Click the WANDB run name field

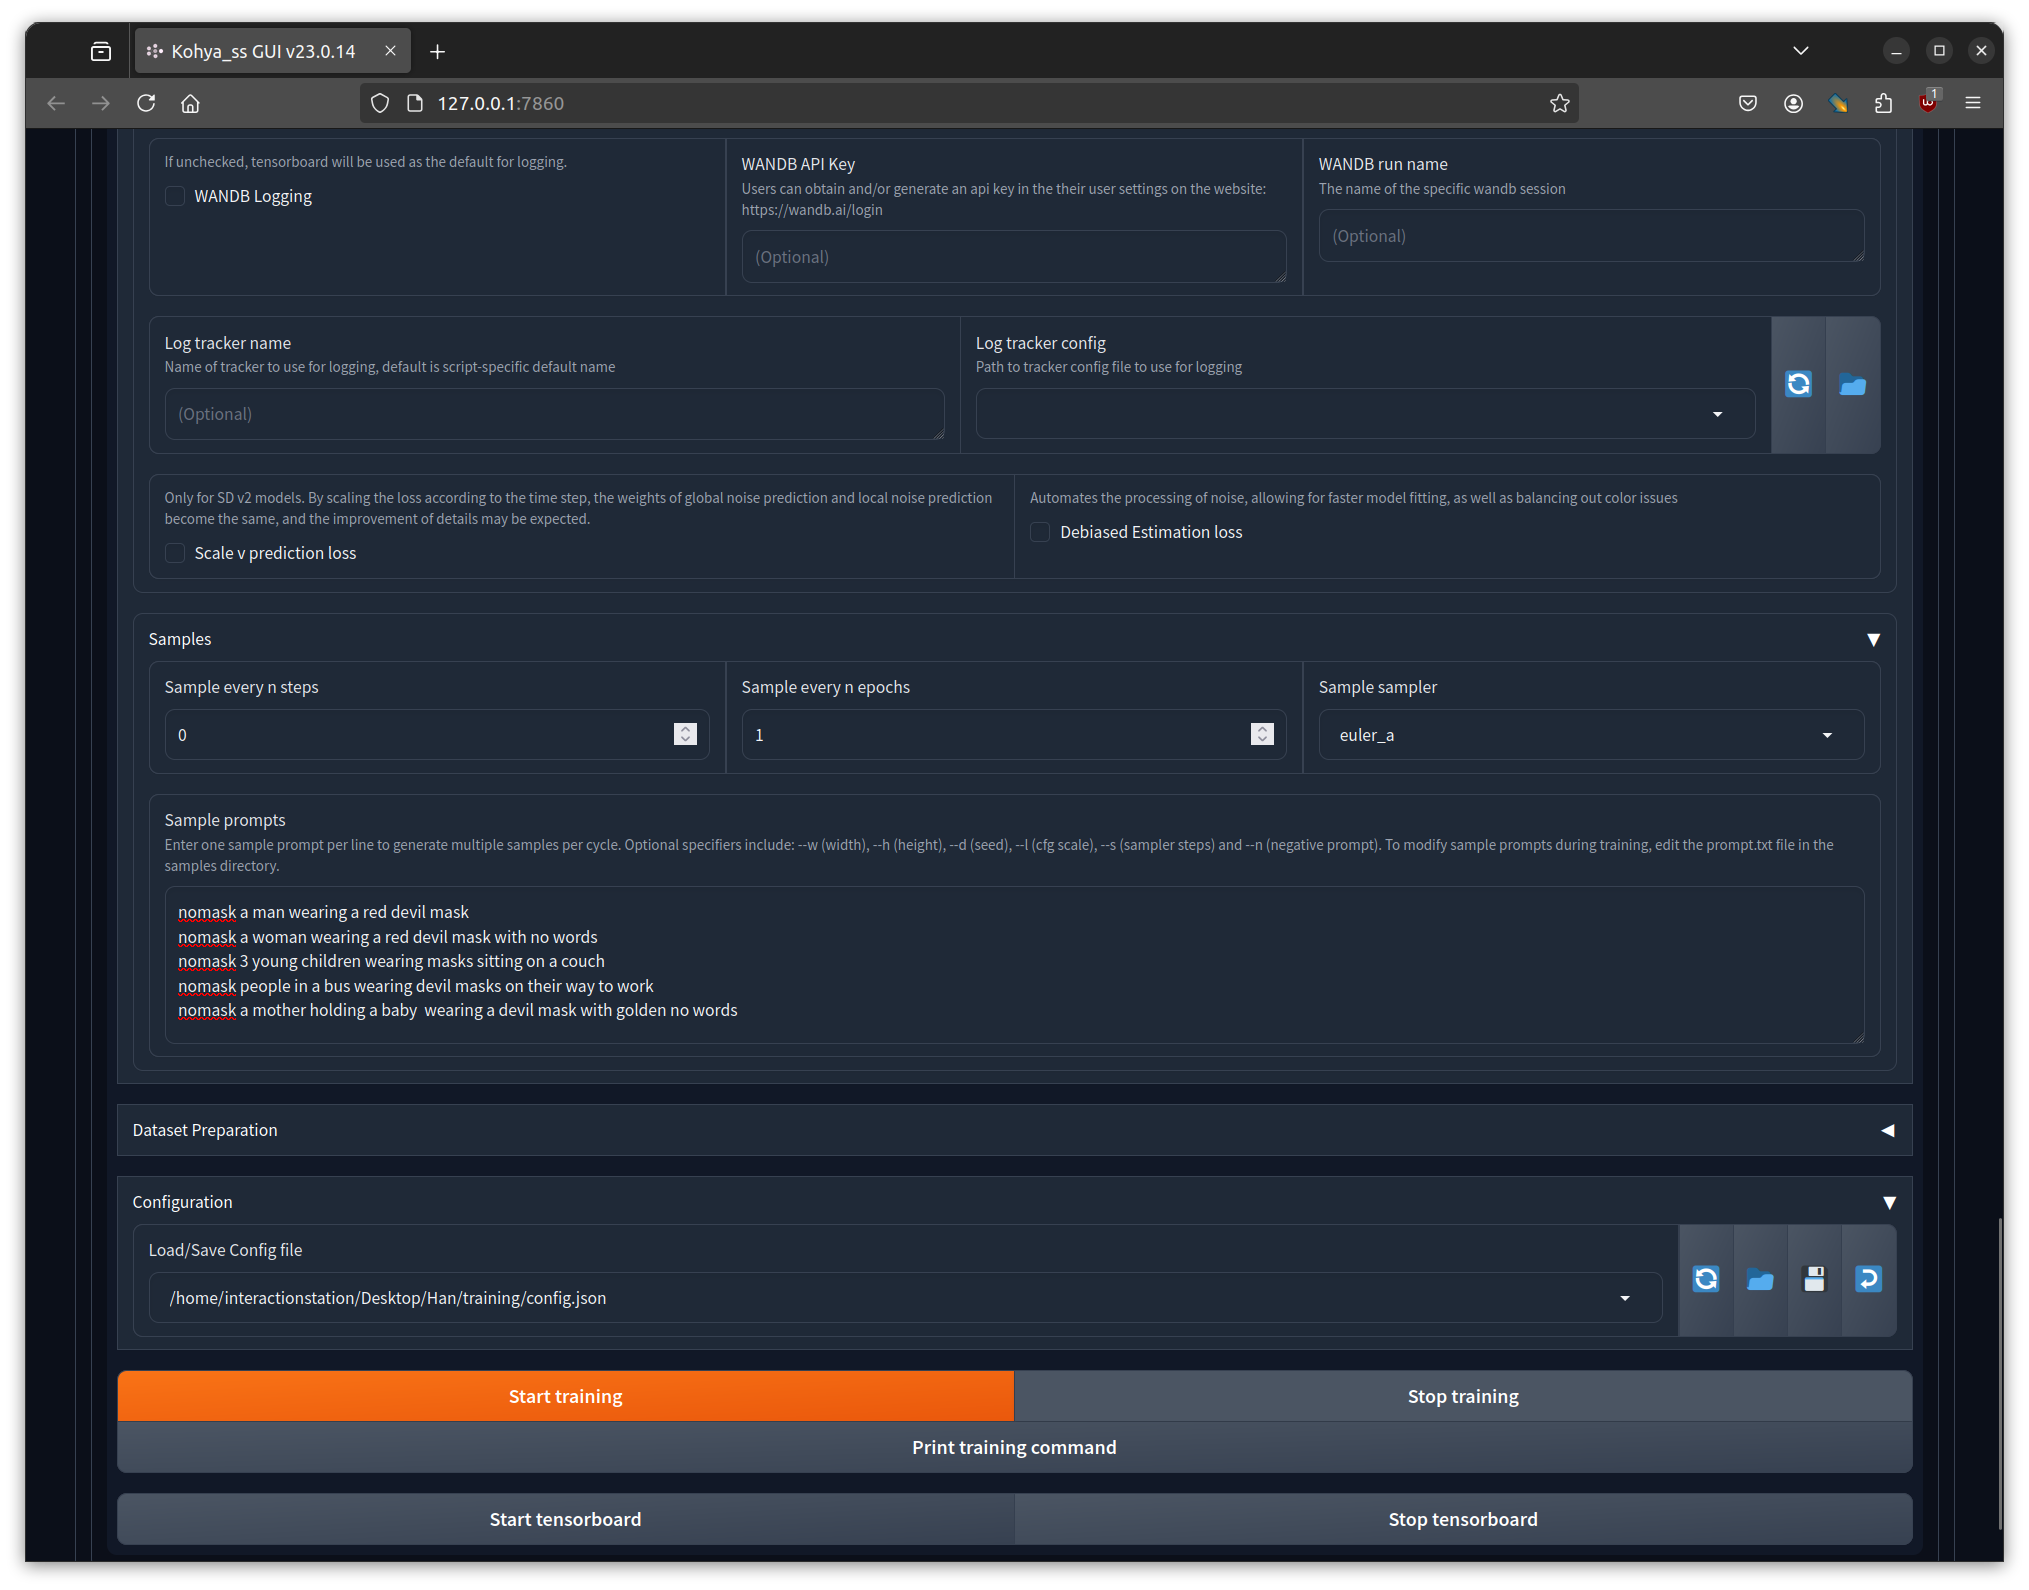tap(1591, 236)
